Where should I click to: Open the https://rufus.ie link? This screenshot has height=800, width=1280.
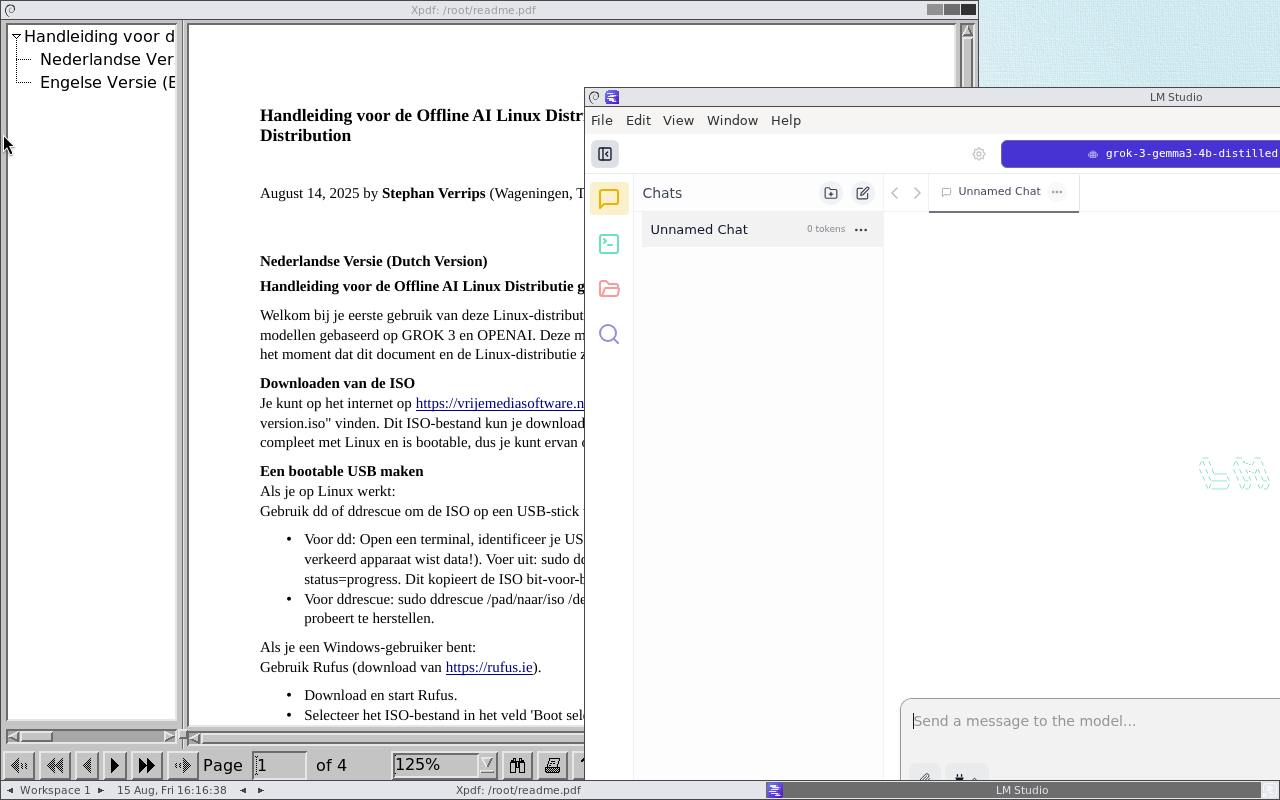point(489,667)
